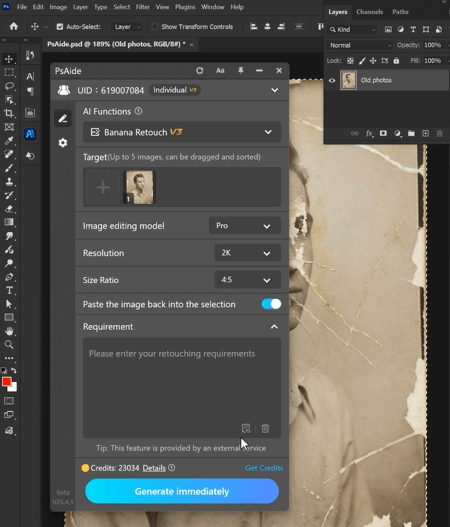
Task: Open the Plugins menu
Action: (x=185, y=7)
